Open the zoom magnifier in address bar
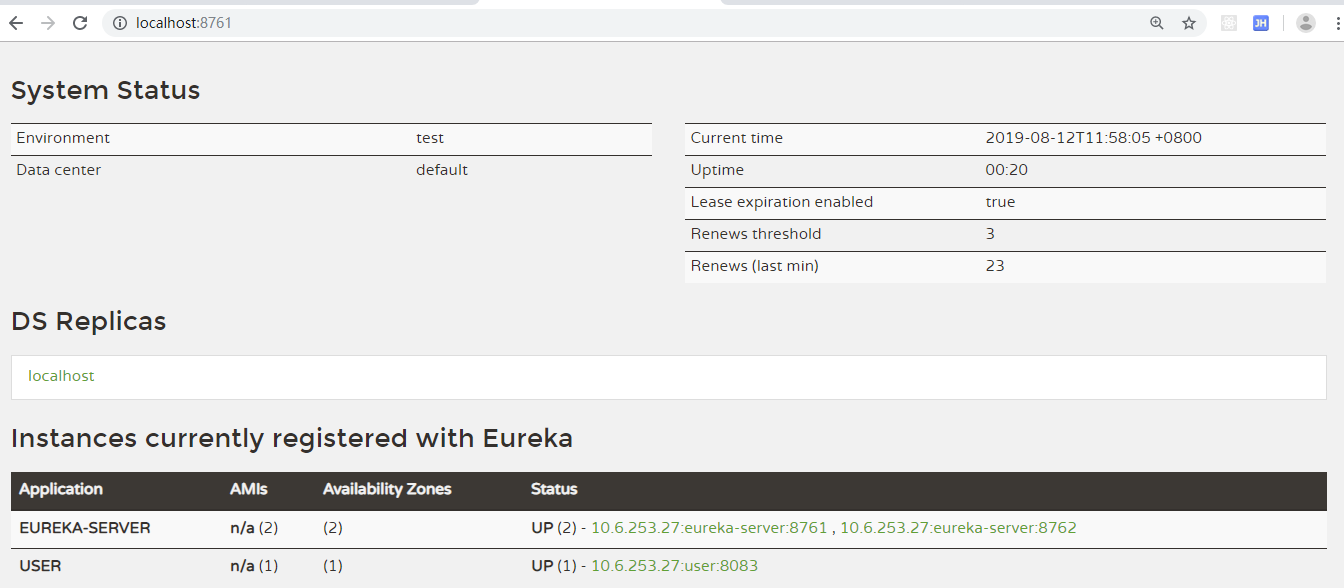The width and height of the screenshot is (1344, 588). (x=1157, y=23)
